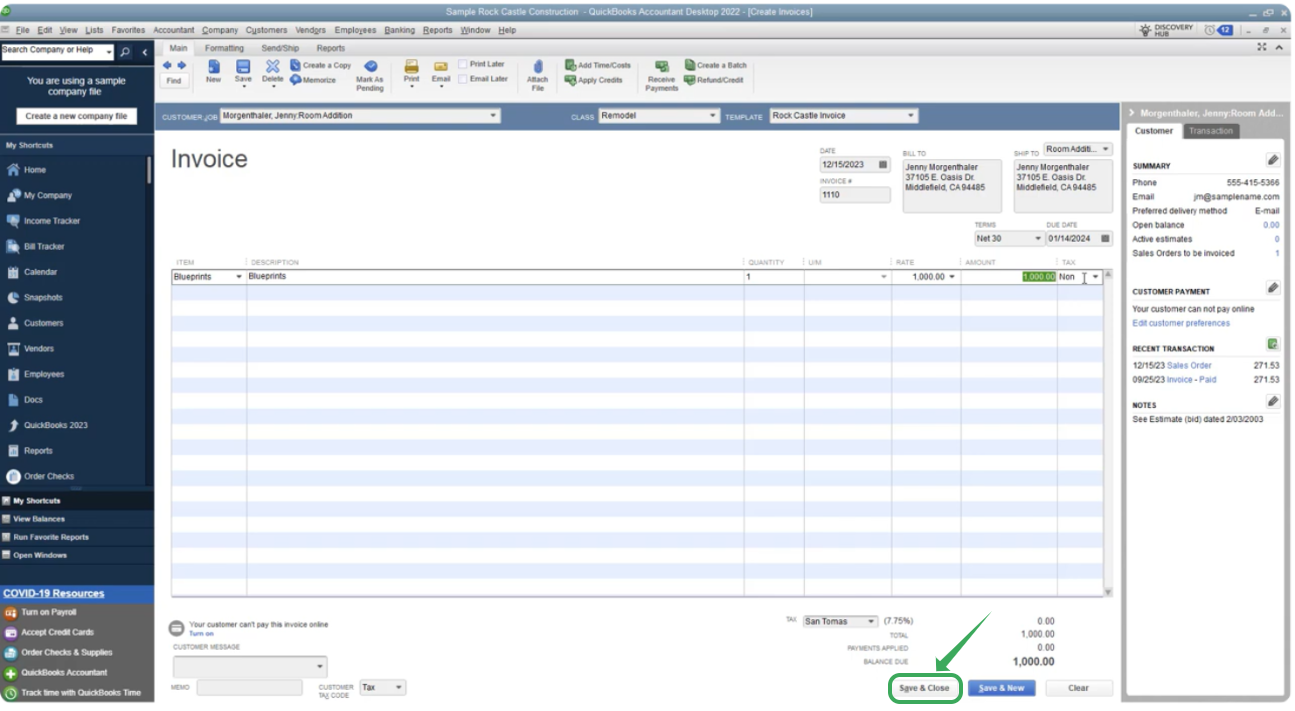This screenshot has height=711, width=1295.
Task: Open the Customer Message dropdown
Action: click(x=320, y=666)
